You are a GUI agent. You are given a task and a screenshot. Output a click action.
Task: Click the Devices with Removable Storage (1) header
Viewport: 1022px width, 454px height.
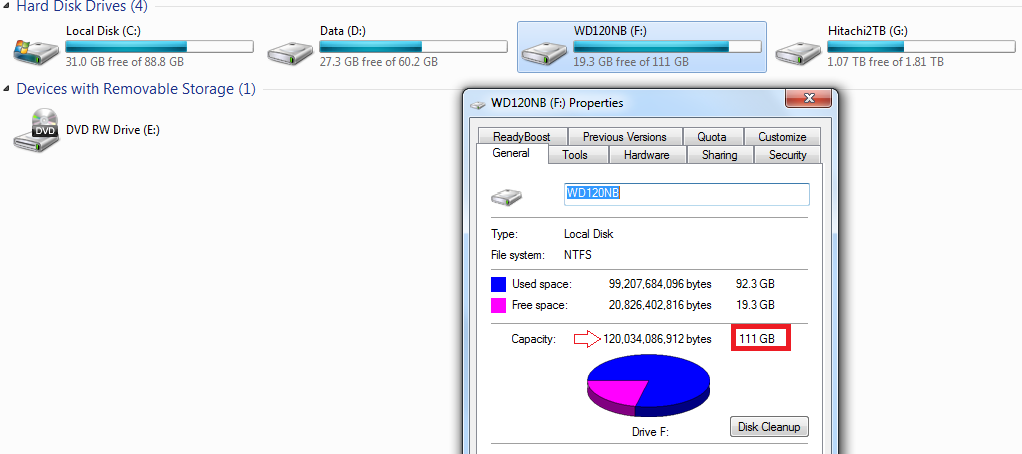click(x=136, y=89)
